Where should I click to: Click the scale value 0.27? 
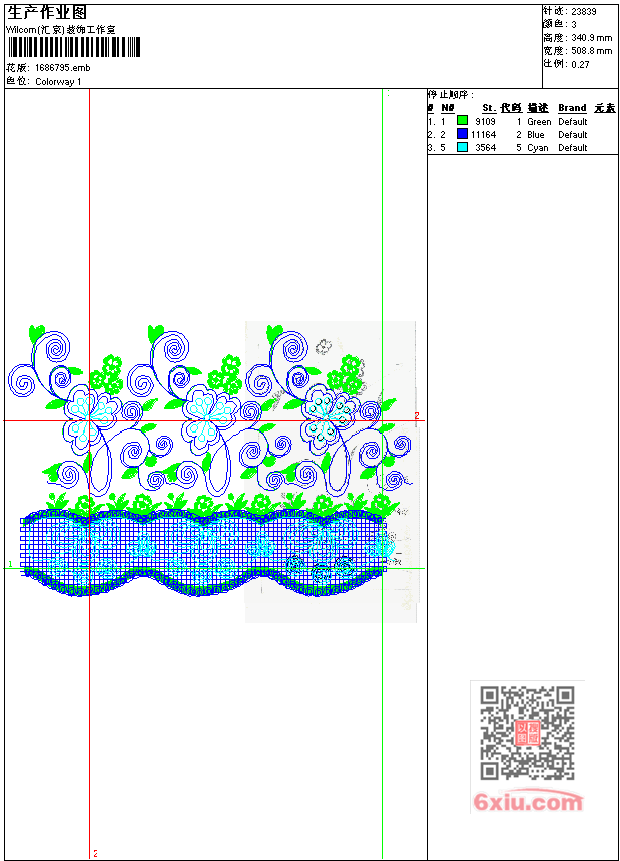click(580, 64)
